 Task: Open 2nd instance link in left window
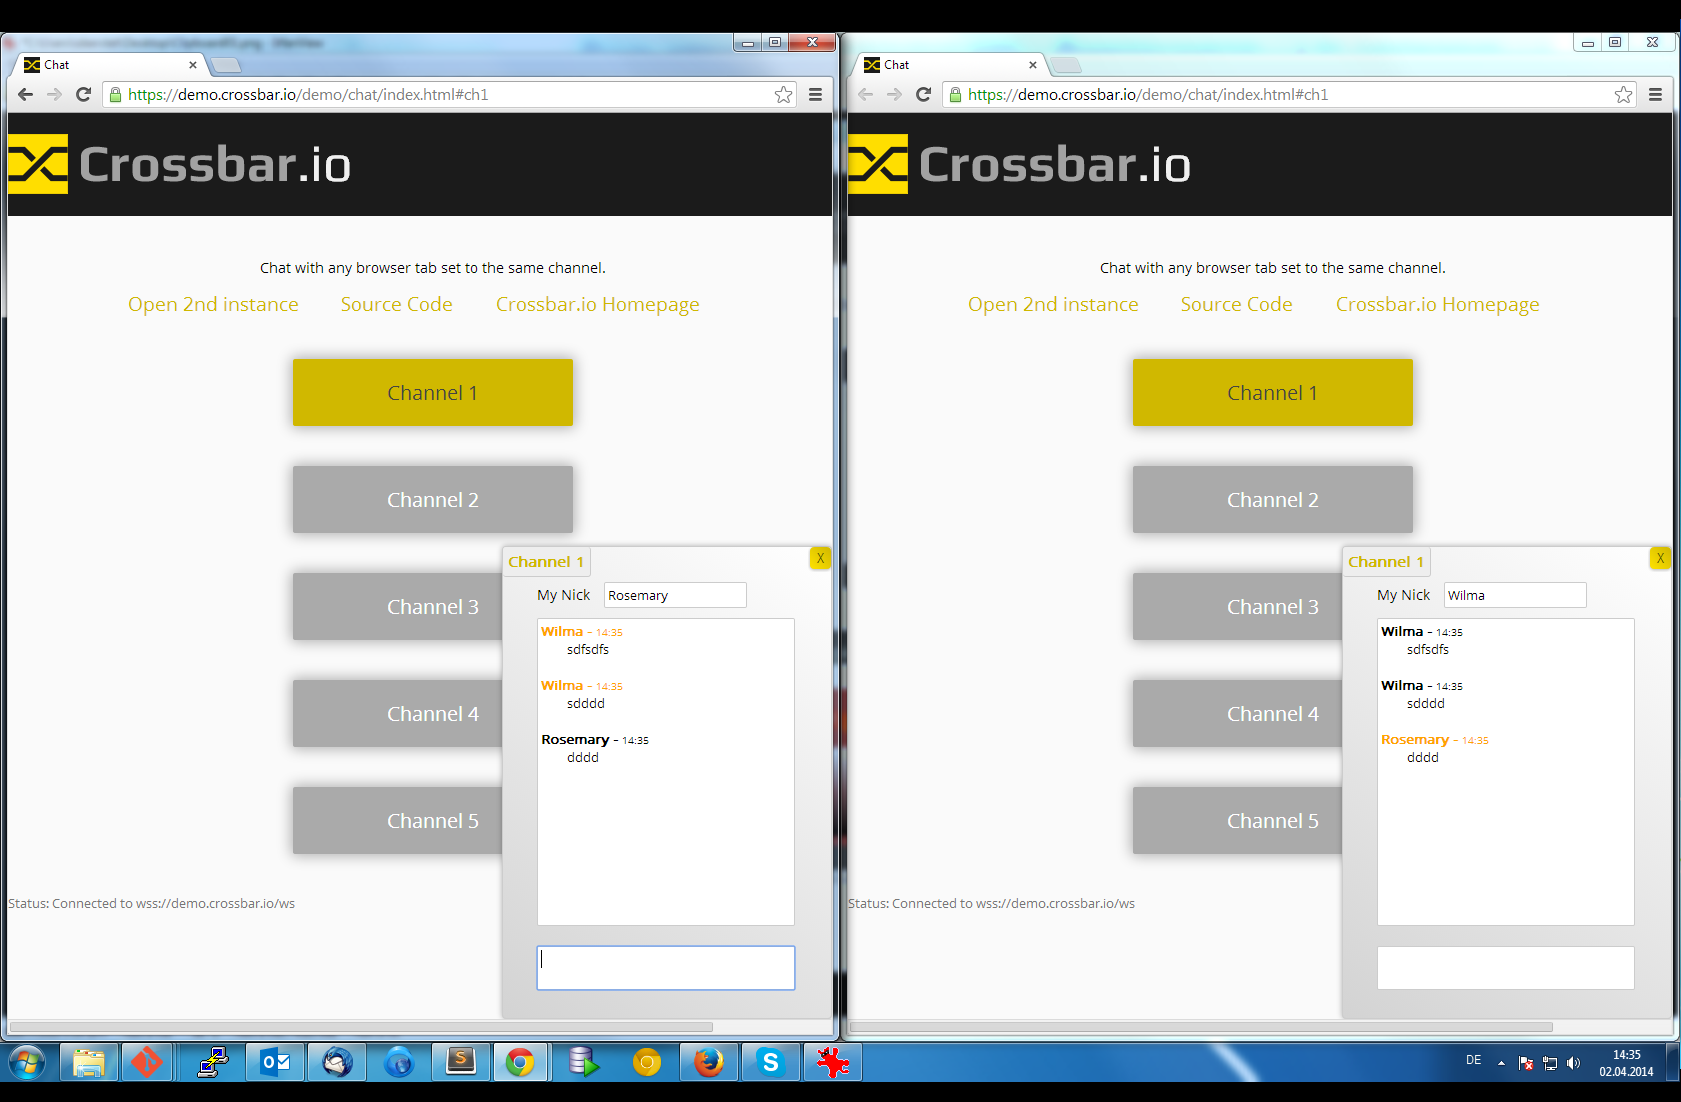(x=213, y=304)
